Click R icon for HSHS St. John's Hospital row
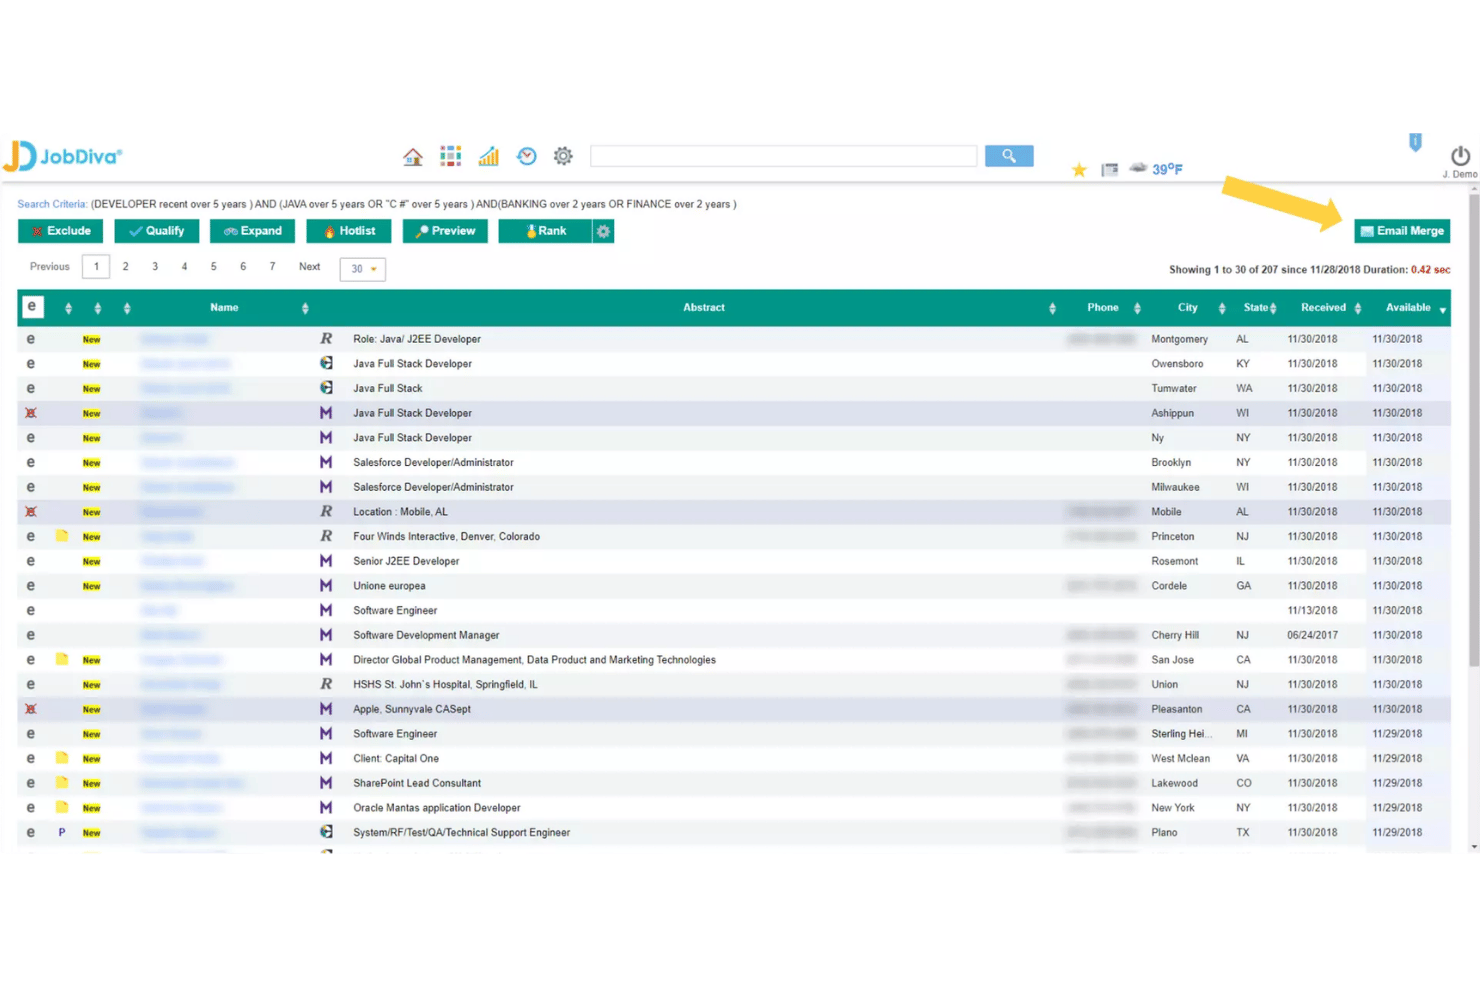Viewport: 1480px width, 987px height. pos(326,684)
